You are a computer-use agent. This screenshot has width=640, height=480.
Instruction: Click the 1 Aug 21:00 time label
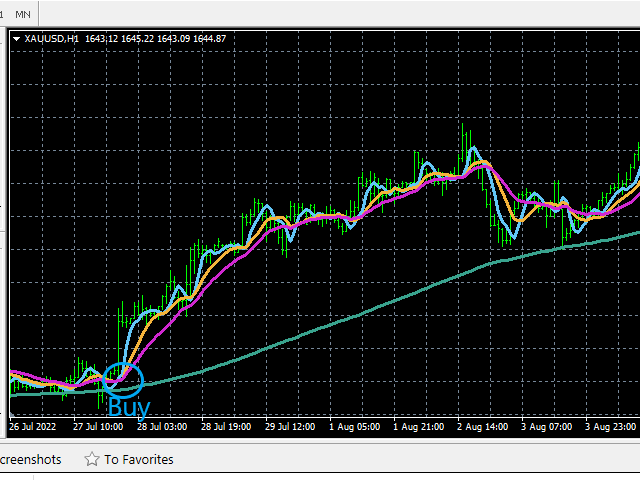(419, 427)
